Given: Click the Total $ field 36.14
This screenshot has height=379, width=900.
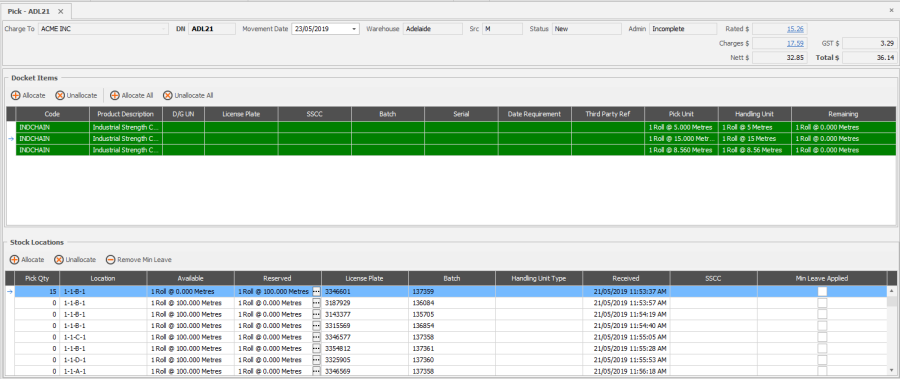Looking at the screenshot, I should 870,57.
